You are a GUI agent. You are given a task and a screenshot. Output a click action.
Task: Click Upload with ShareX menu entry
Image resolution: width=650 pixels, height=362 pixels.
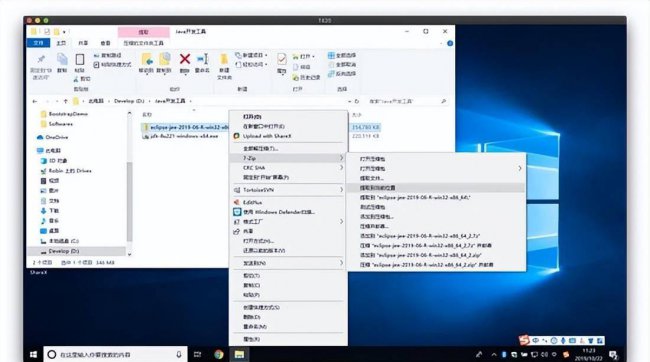point(288,136)
